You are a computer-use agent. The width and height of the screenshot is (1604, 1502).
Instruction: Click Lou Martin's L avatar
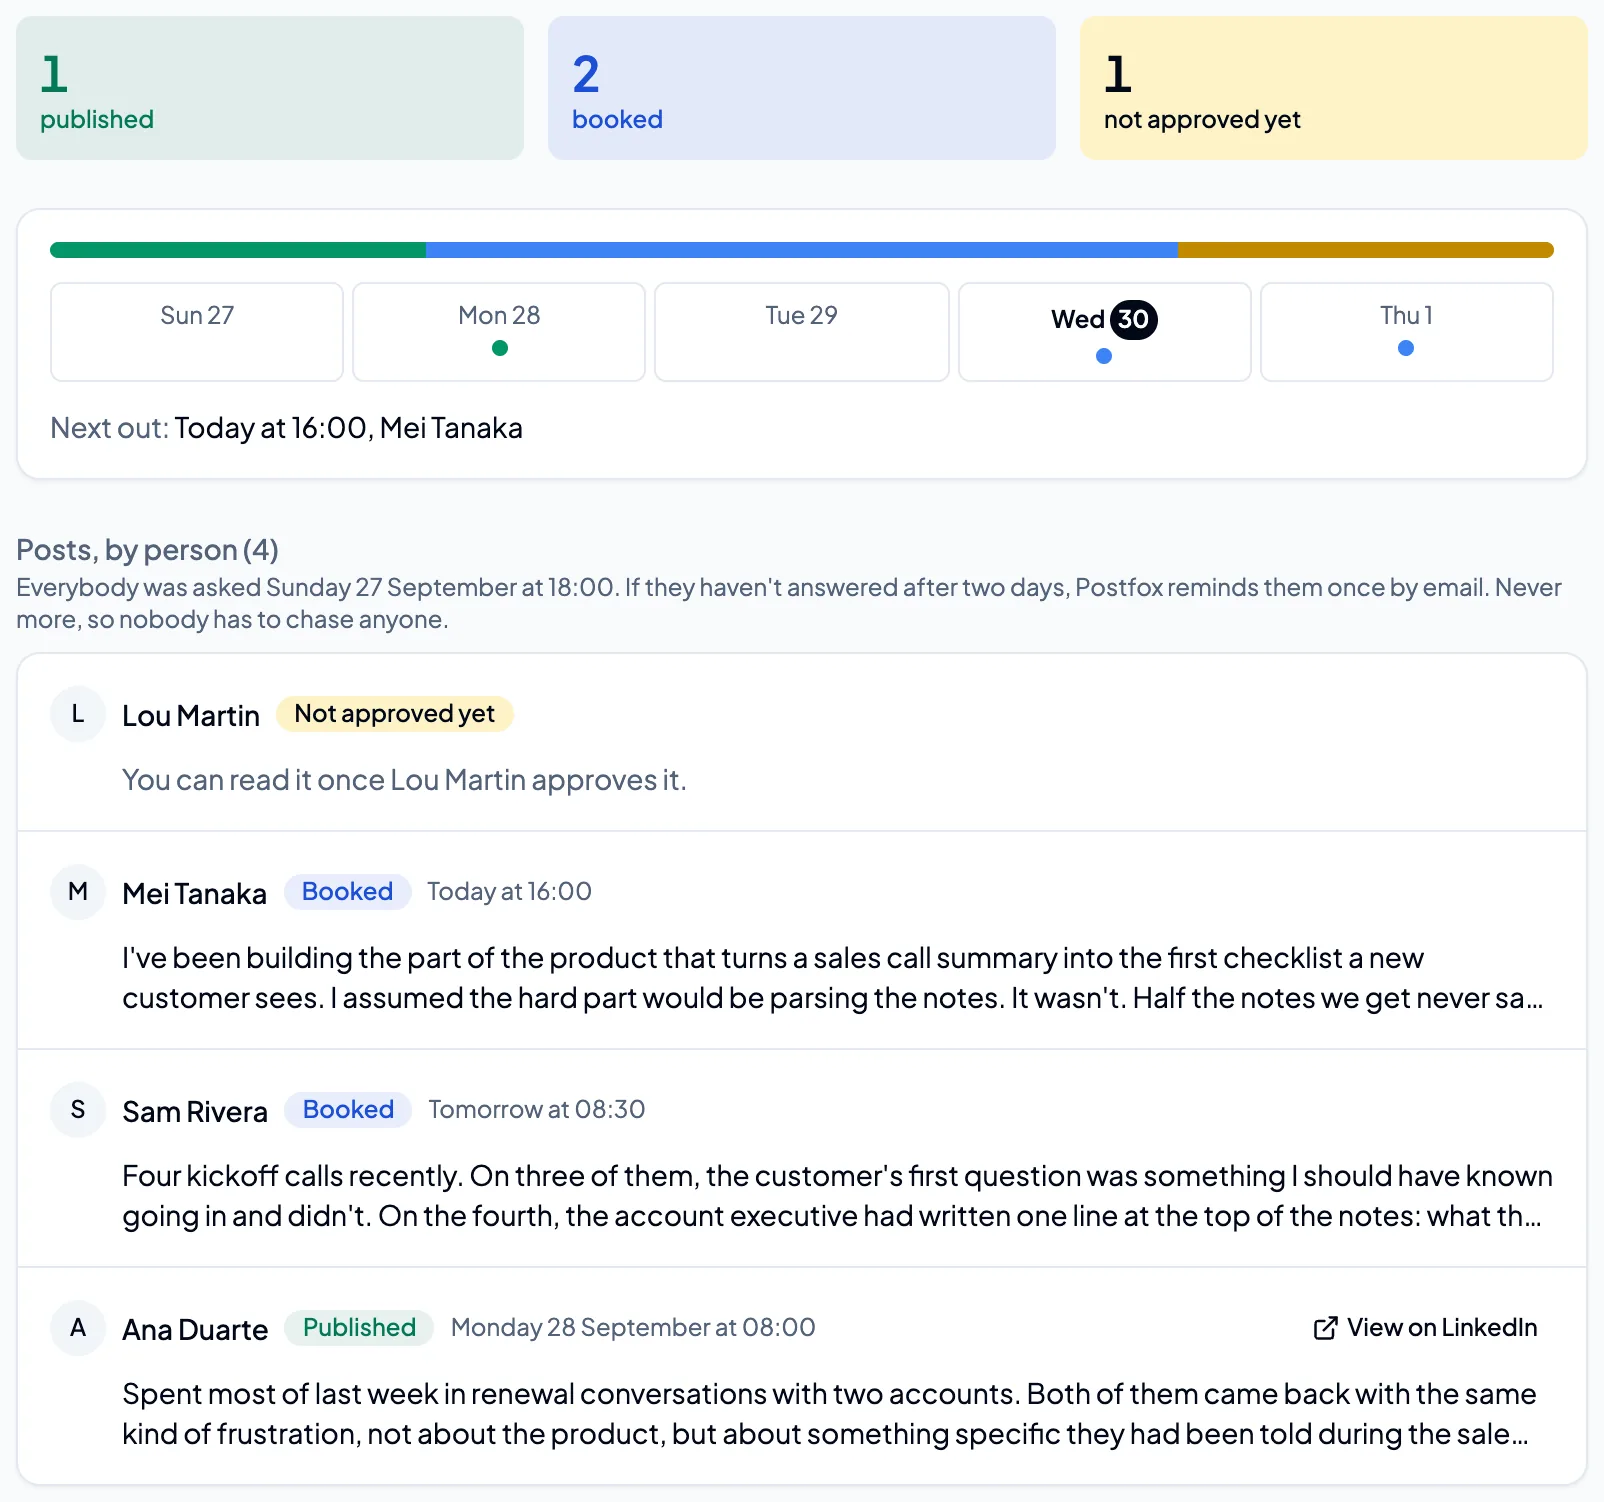pos(78,714)
